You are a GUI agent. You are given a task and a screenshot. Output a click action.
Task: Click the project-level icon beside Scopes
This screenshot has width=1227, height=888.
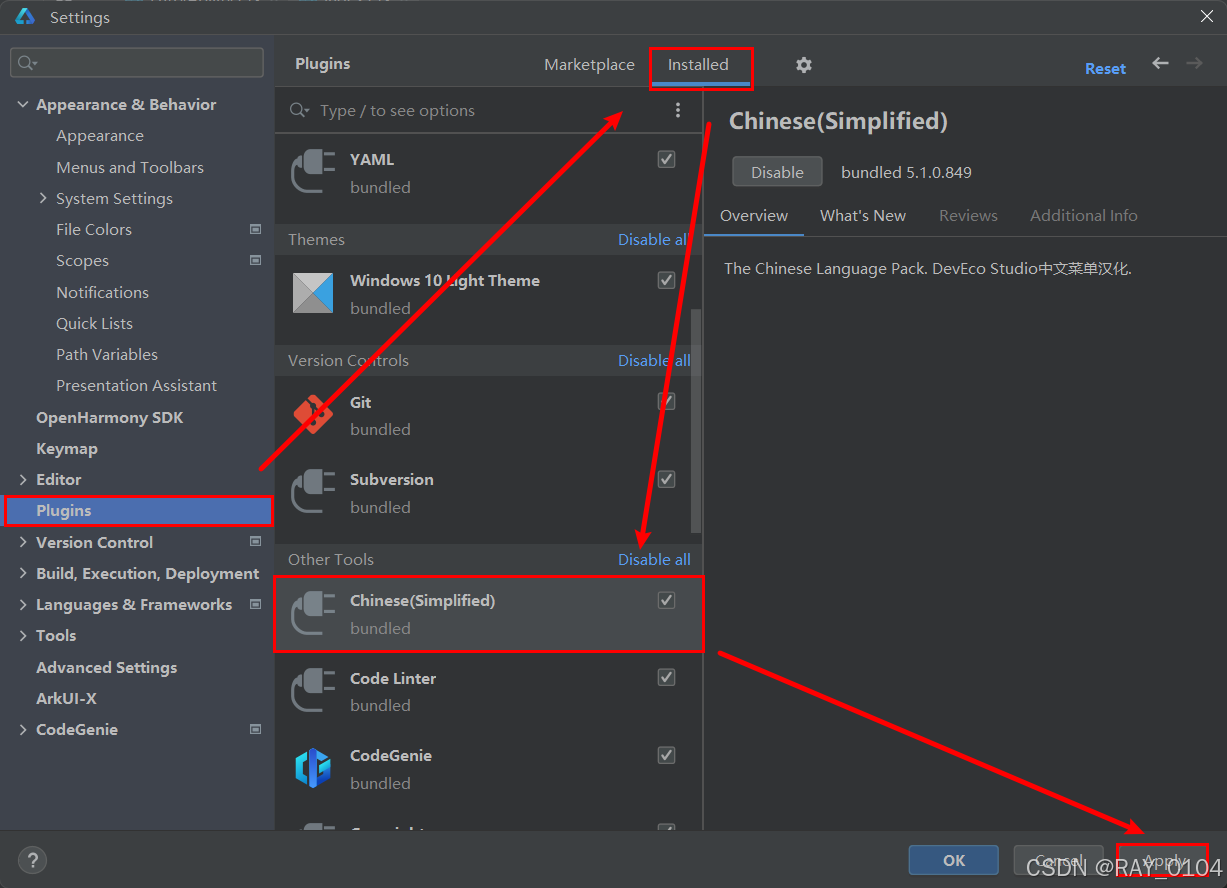pos(255,260)
